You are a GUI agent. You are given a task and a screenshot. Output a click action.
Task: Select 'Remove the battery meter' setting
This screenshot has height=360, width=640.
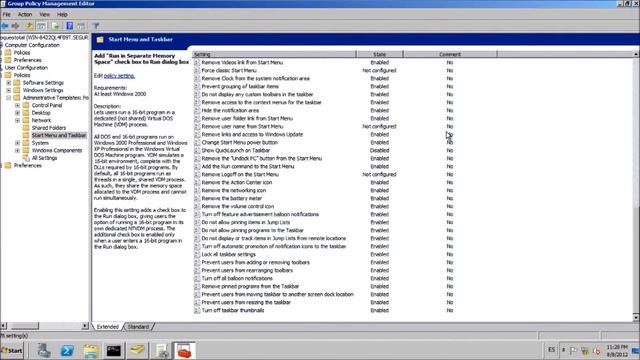point(231,198)
